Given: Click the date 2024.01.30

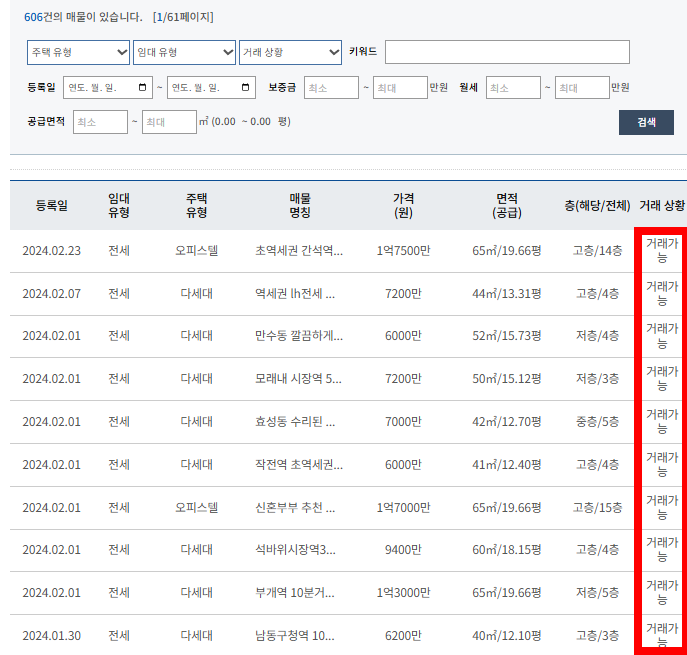Looking at the screenshot, I should click(x=52, y=635).
